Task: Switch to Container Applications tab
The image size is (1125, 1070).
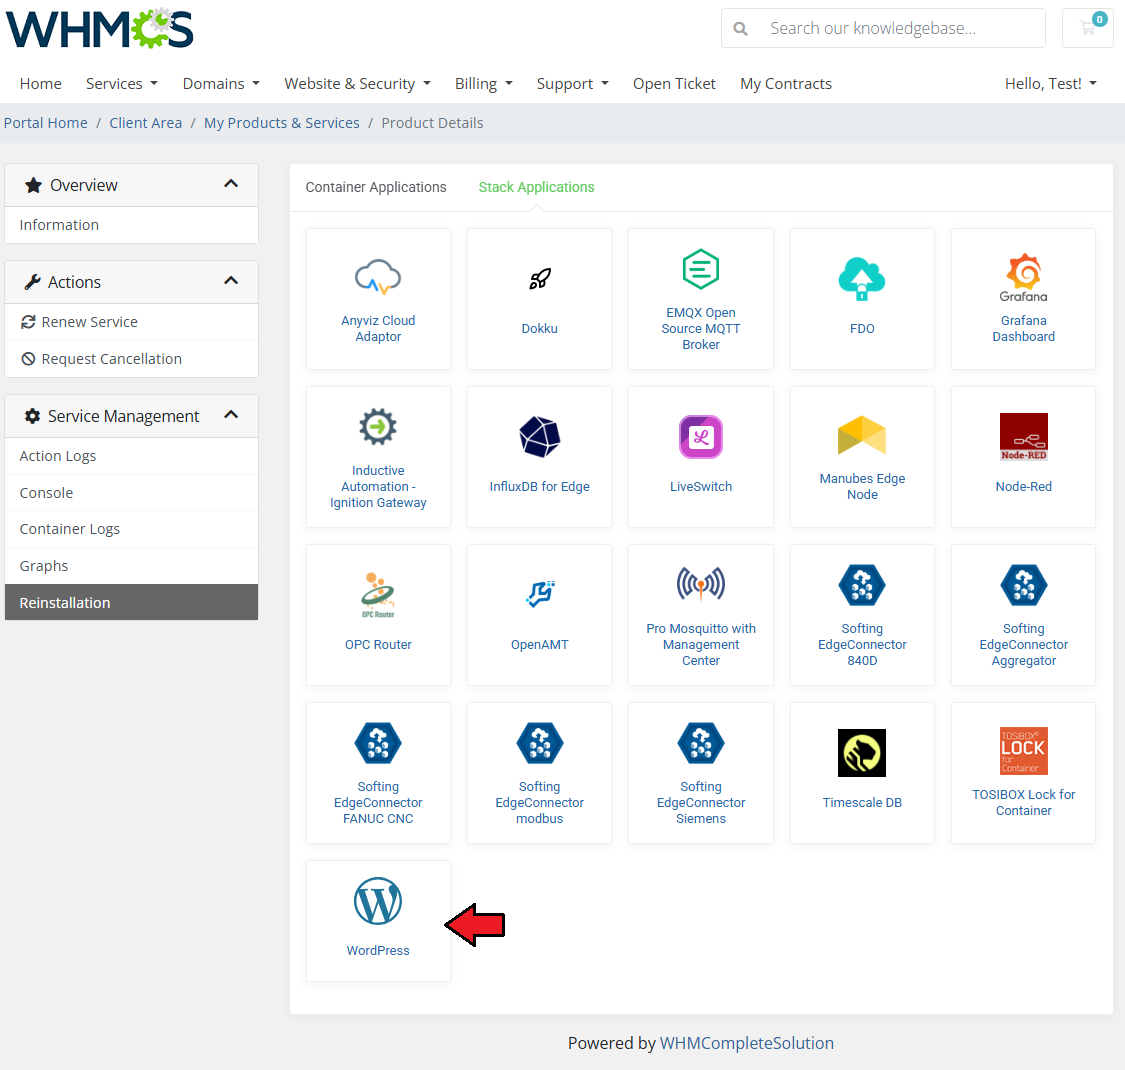Action: [x=376, y=187]
